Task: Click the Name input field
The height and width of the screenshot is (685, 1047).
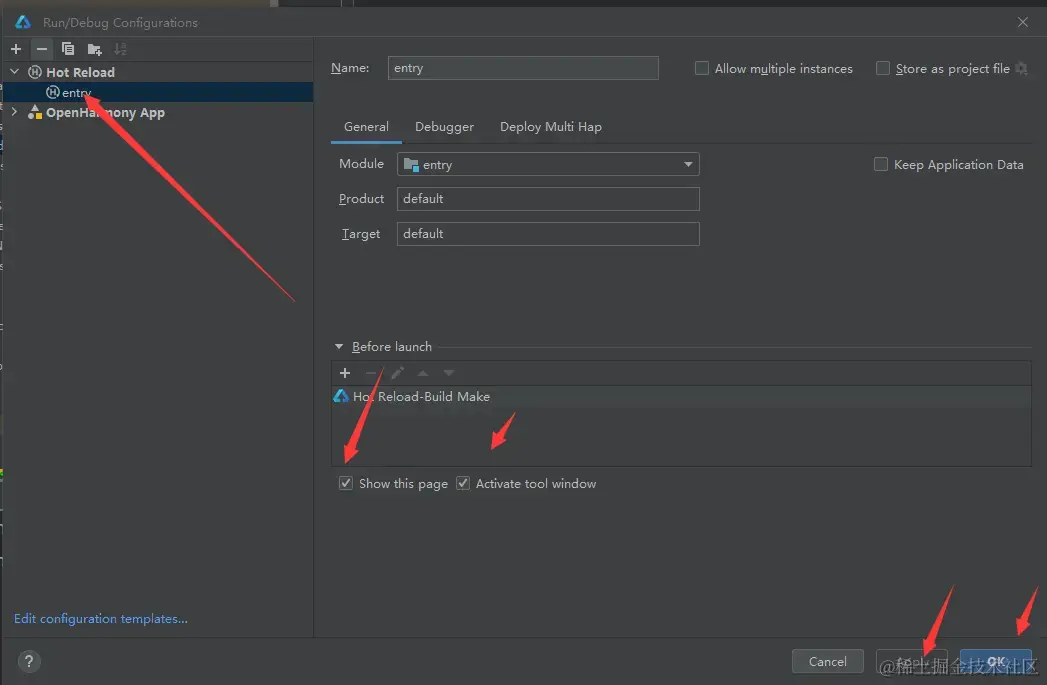Action: (x=523, y=68)
